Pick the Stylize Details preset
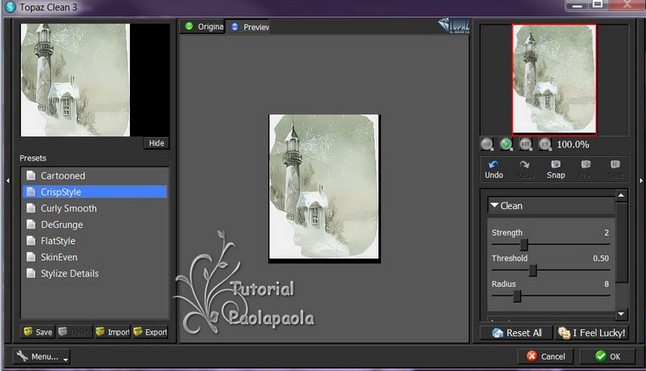Image resolution: width=646 pixels, height=371 pixels. (95, 273)
